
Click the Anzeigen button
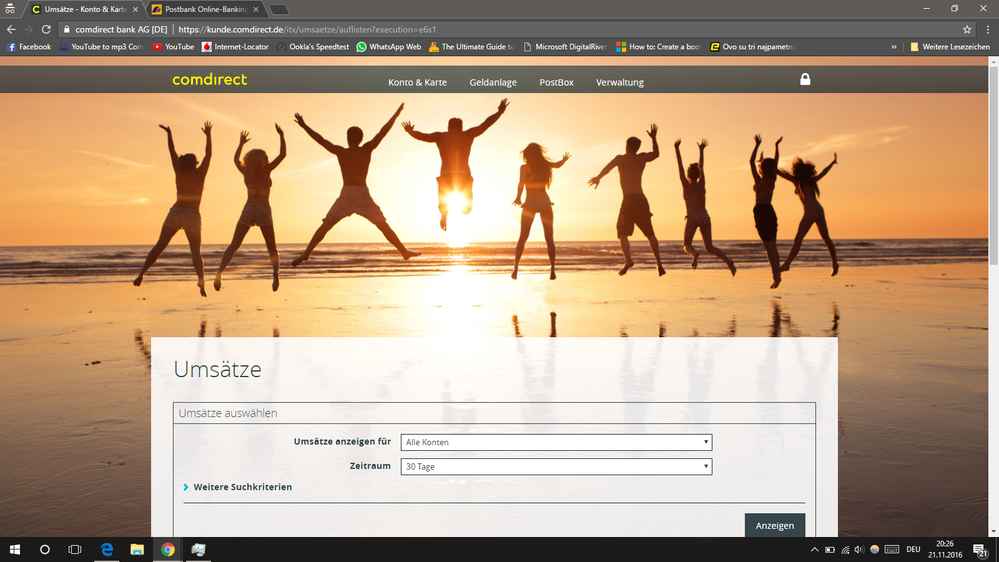pyautogui.click(x=774, y=525)
